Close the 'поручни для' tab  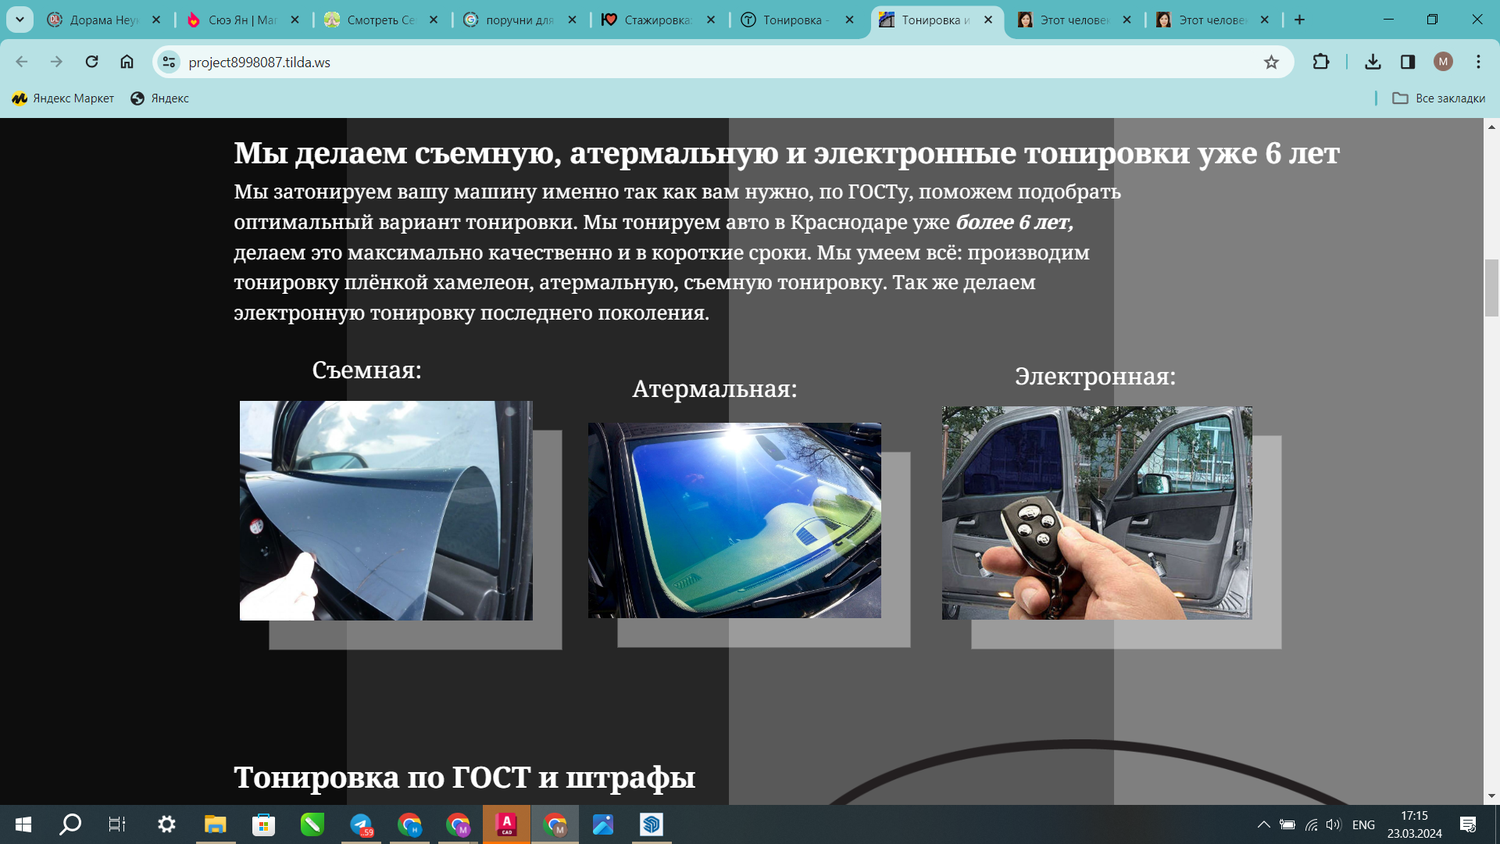coord(572,19)
